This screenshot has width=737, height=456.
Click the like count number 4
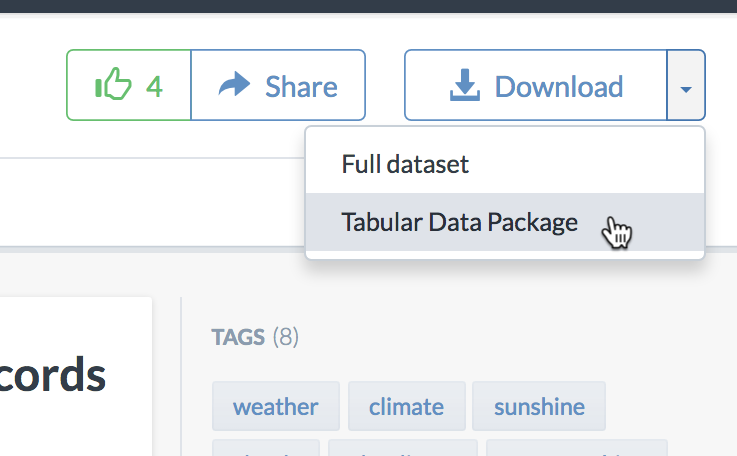(x=154, y=87)
